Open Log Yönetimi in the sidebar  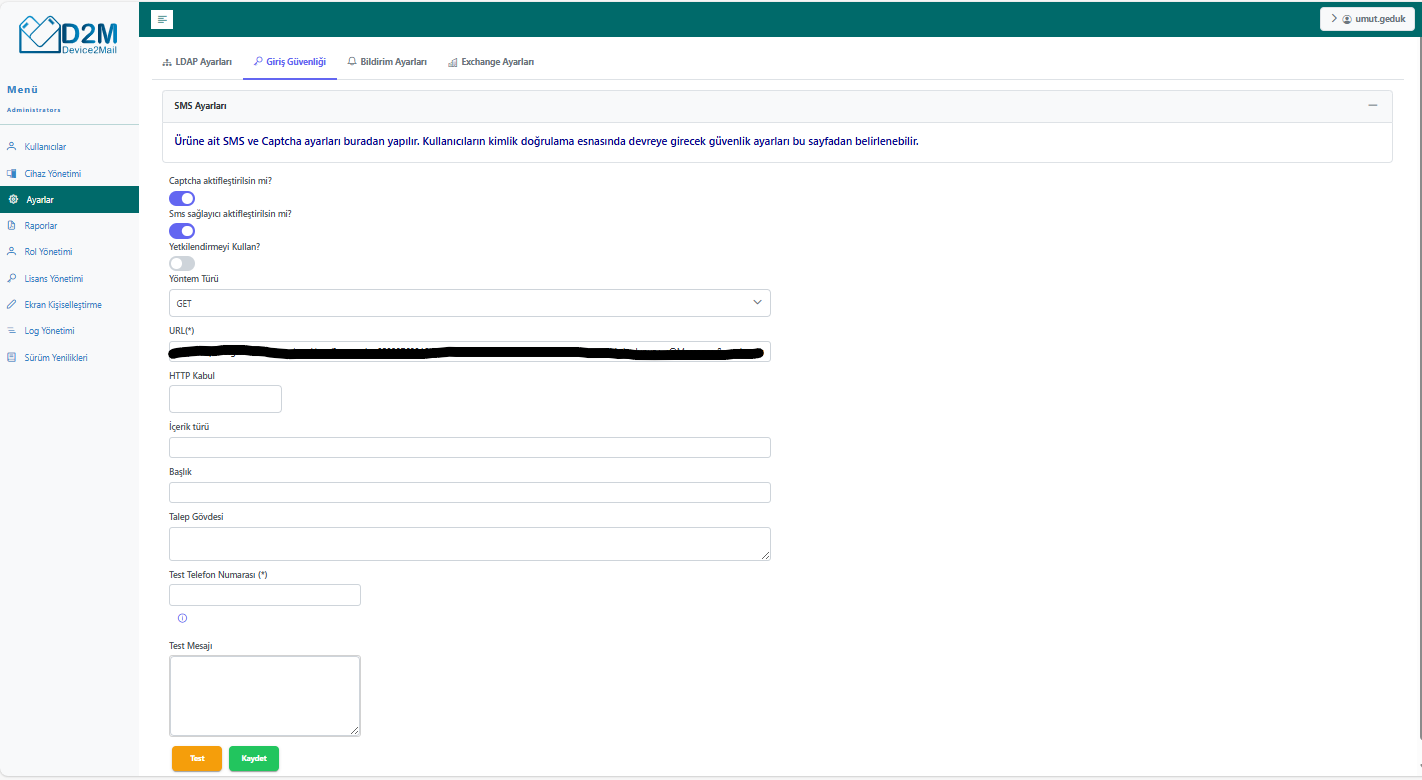(x=49, y=331)
